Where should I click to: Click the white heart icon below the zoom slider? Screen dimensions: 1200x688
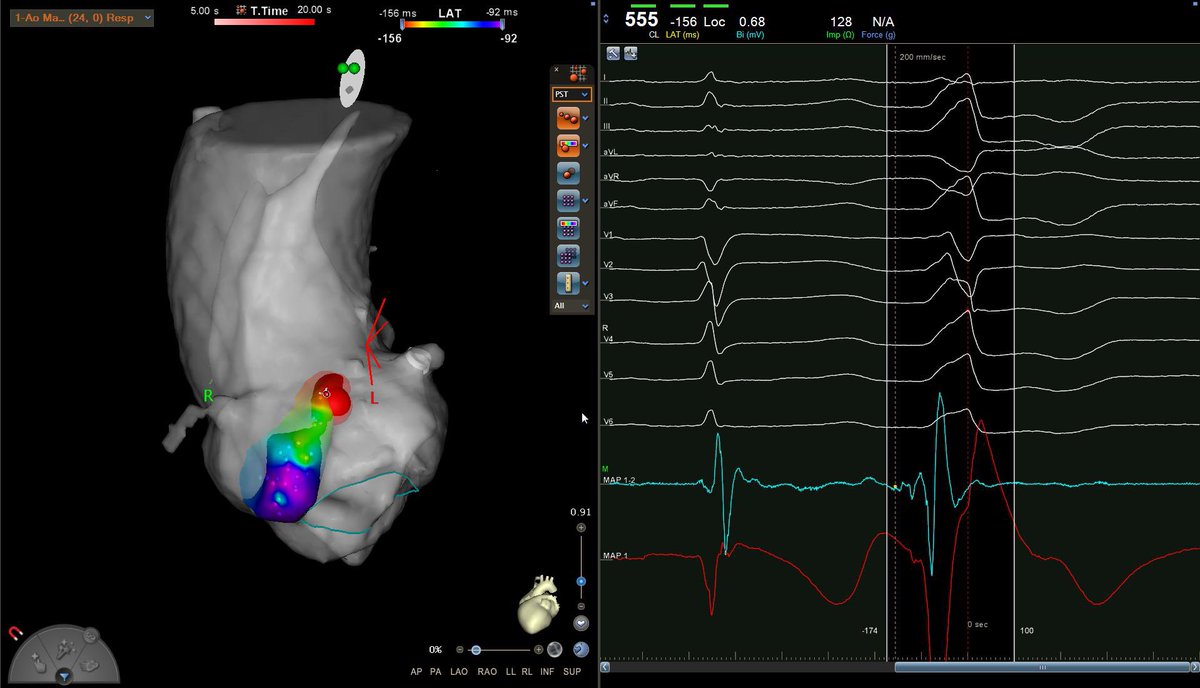581,622
